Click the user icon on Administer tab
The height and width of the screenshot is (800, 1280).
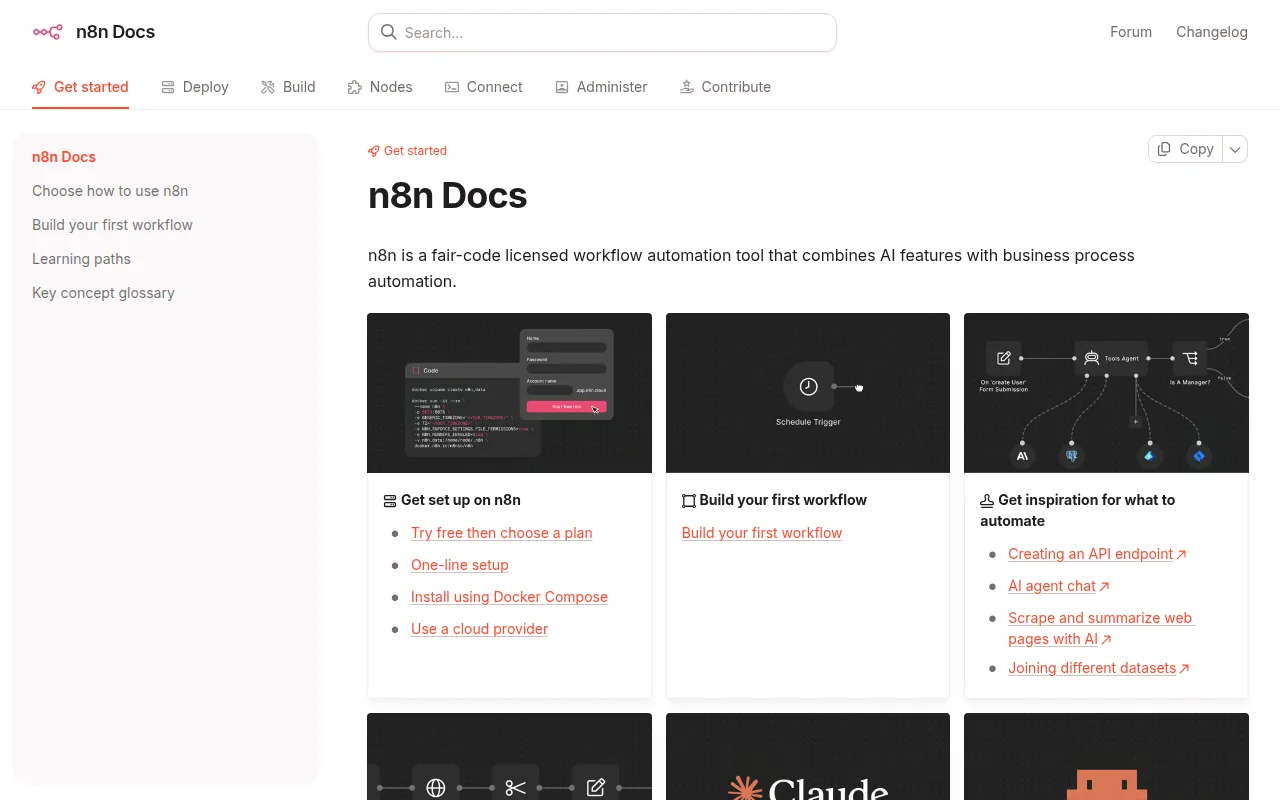point(562,87)
